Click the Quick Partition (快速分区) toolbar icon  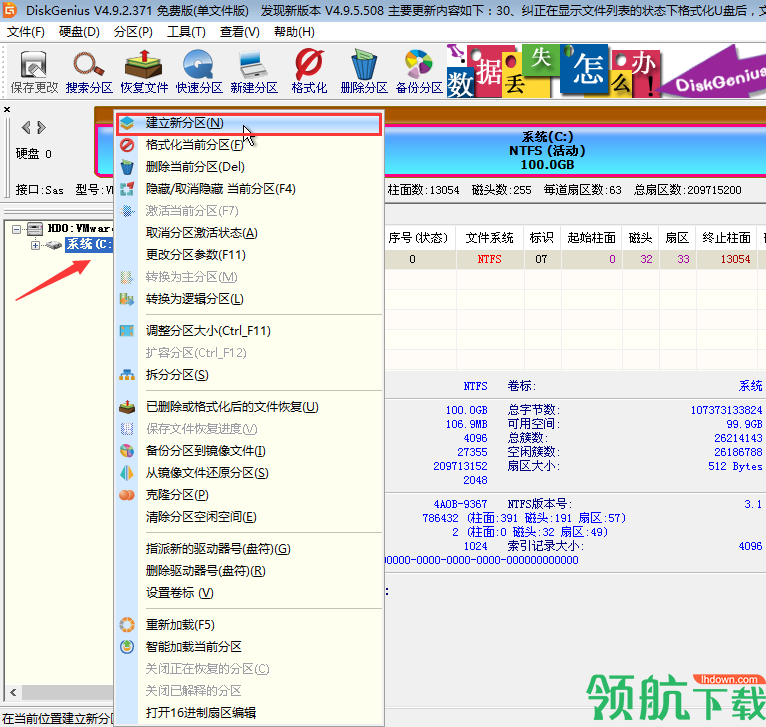199,72
